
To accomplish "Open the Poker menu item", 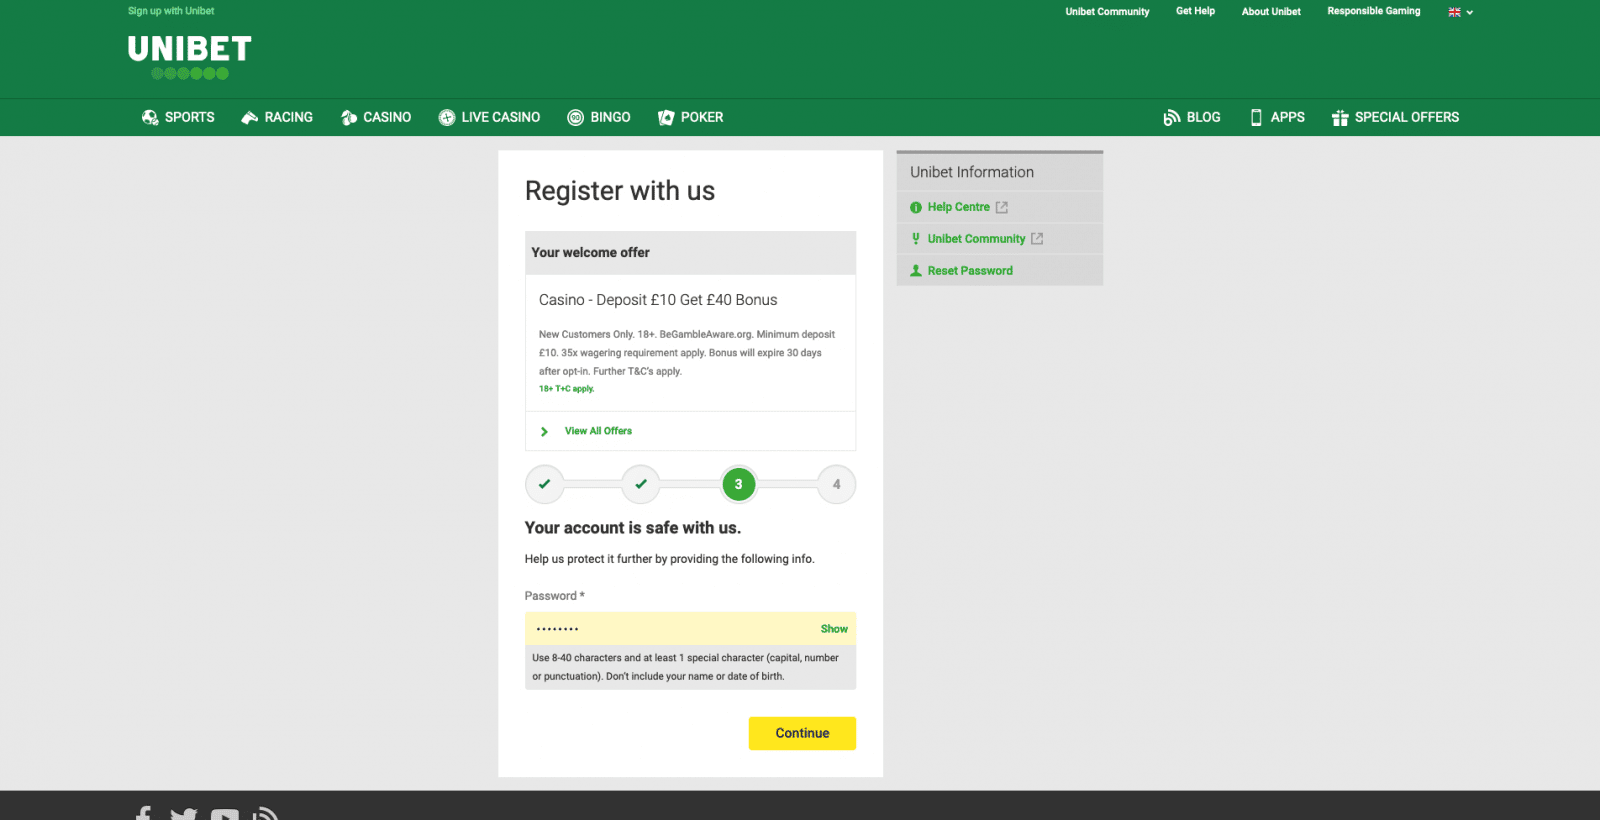I will [x=690, y=118].
